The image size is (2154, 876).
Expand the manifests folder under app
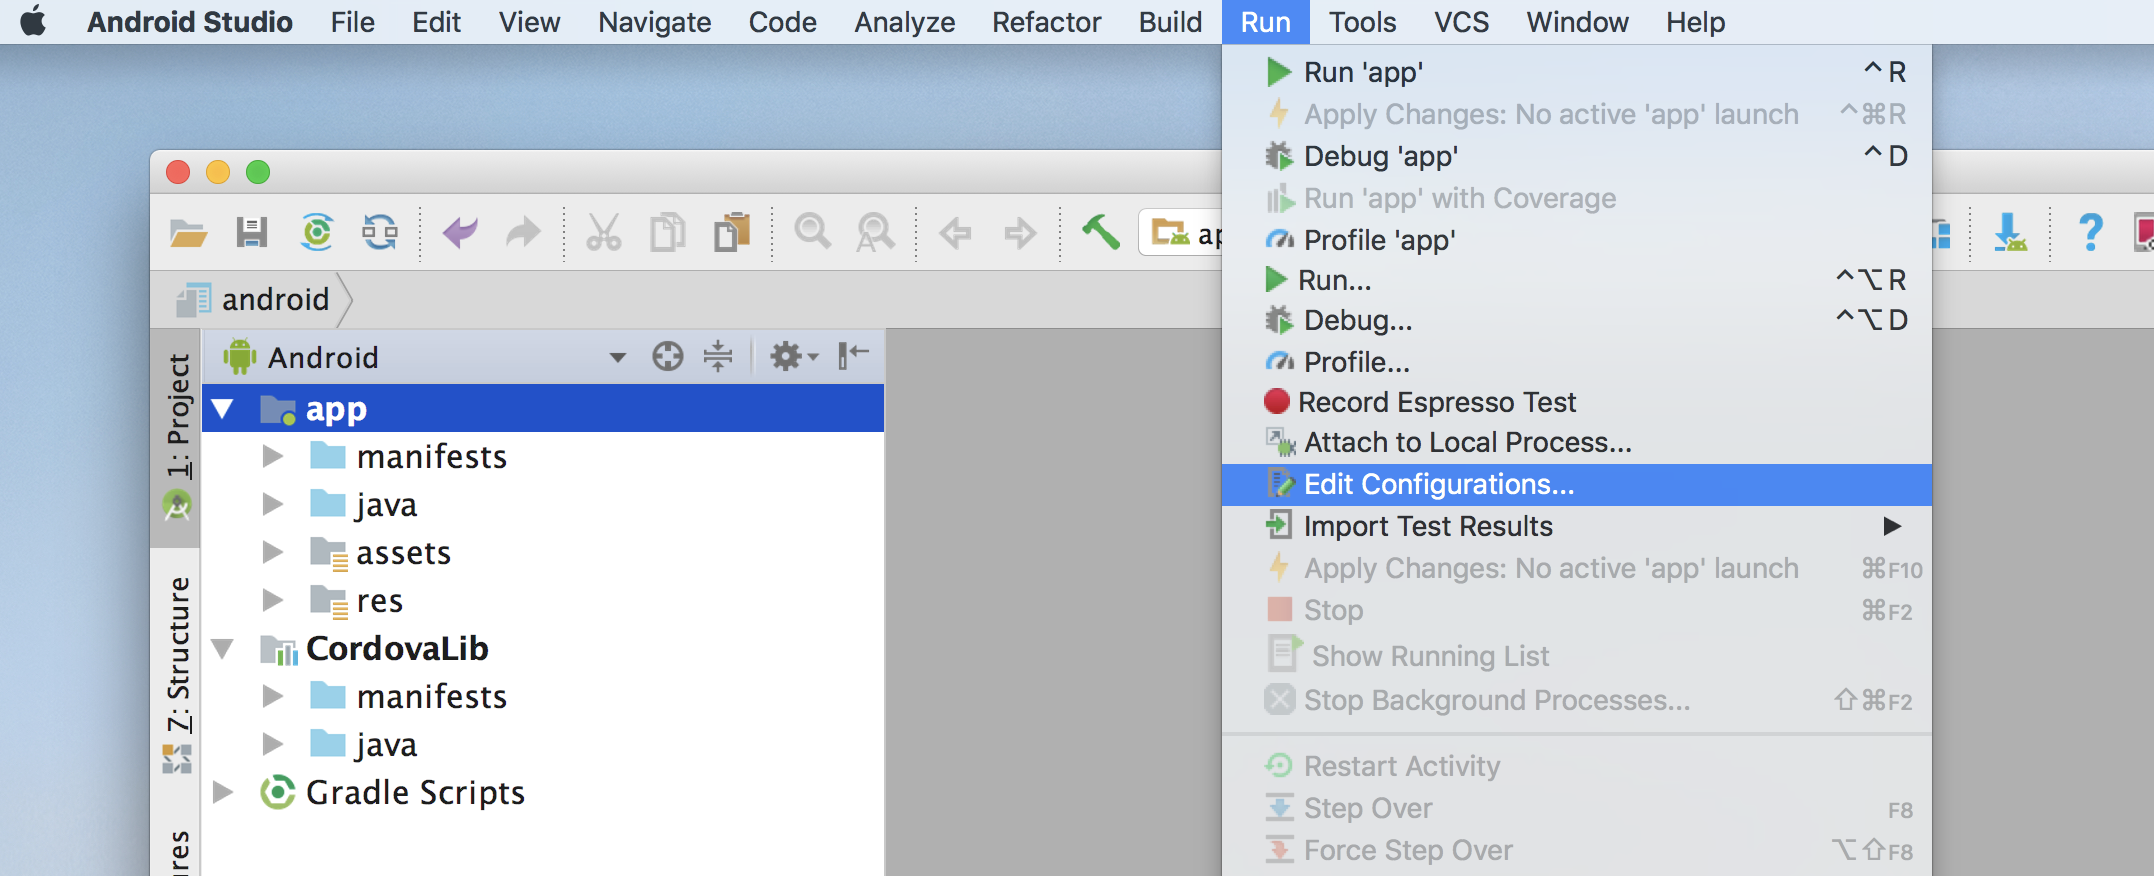[273, 457]
